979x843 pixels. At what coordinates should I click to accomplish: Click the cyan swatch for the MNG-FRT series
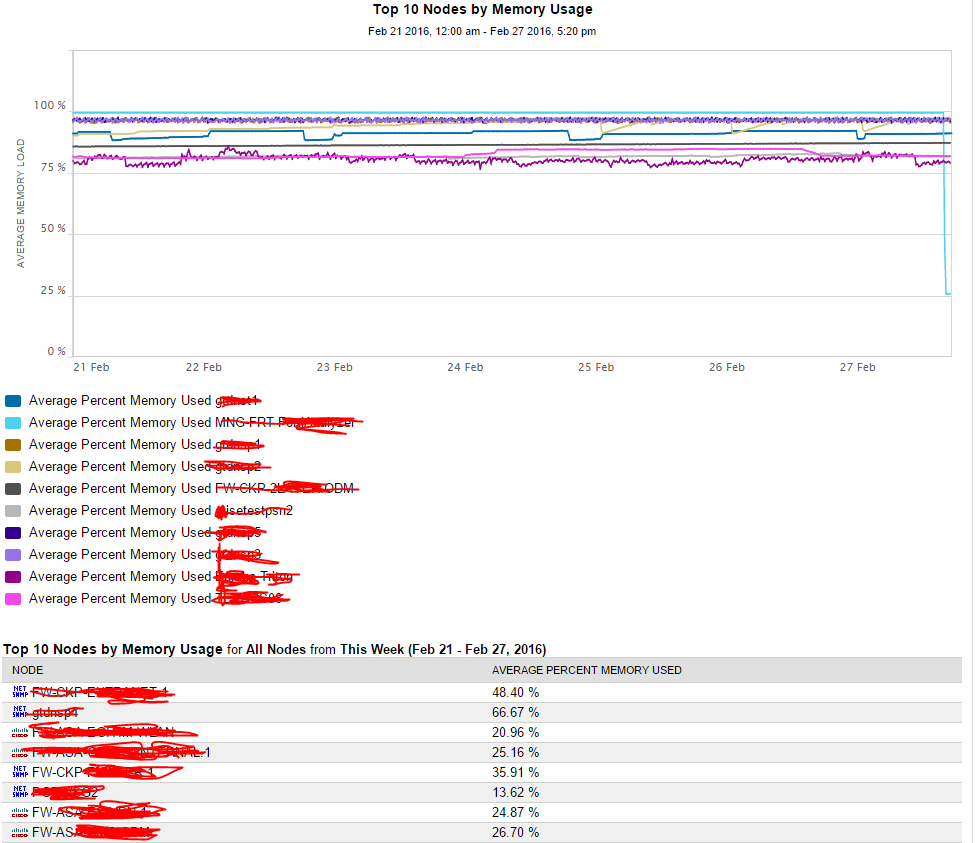13,423
